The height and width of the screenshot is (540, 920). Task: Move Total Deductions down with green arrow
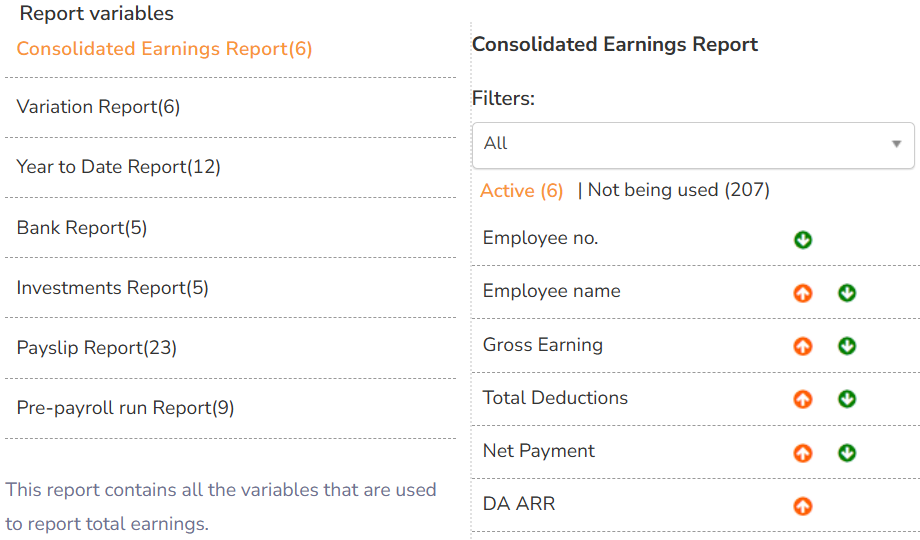pos(847,399)
